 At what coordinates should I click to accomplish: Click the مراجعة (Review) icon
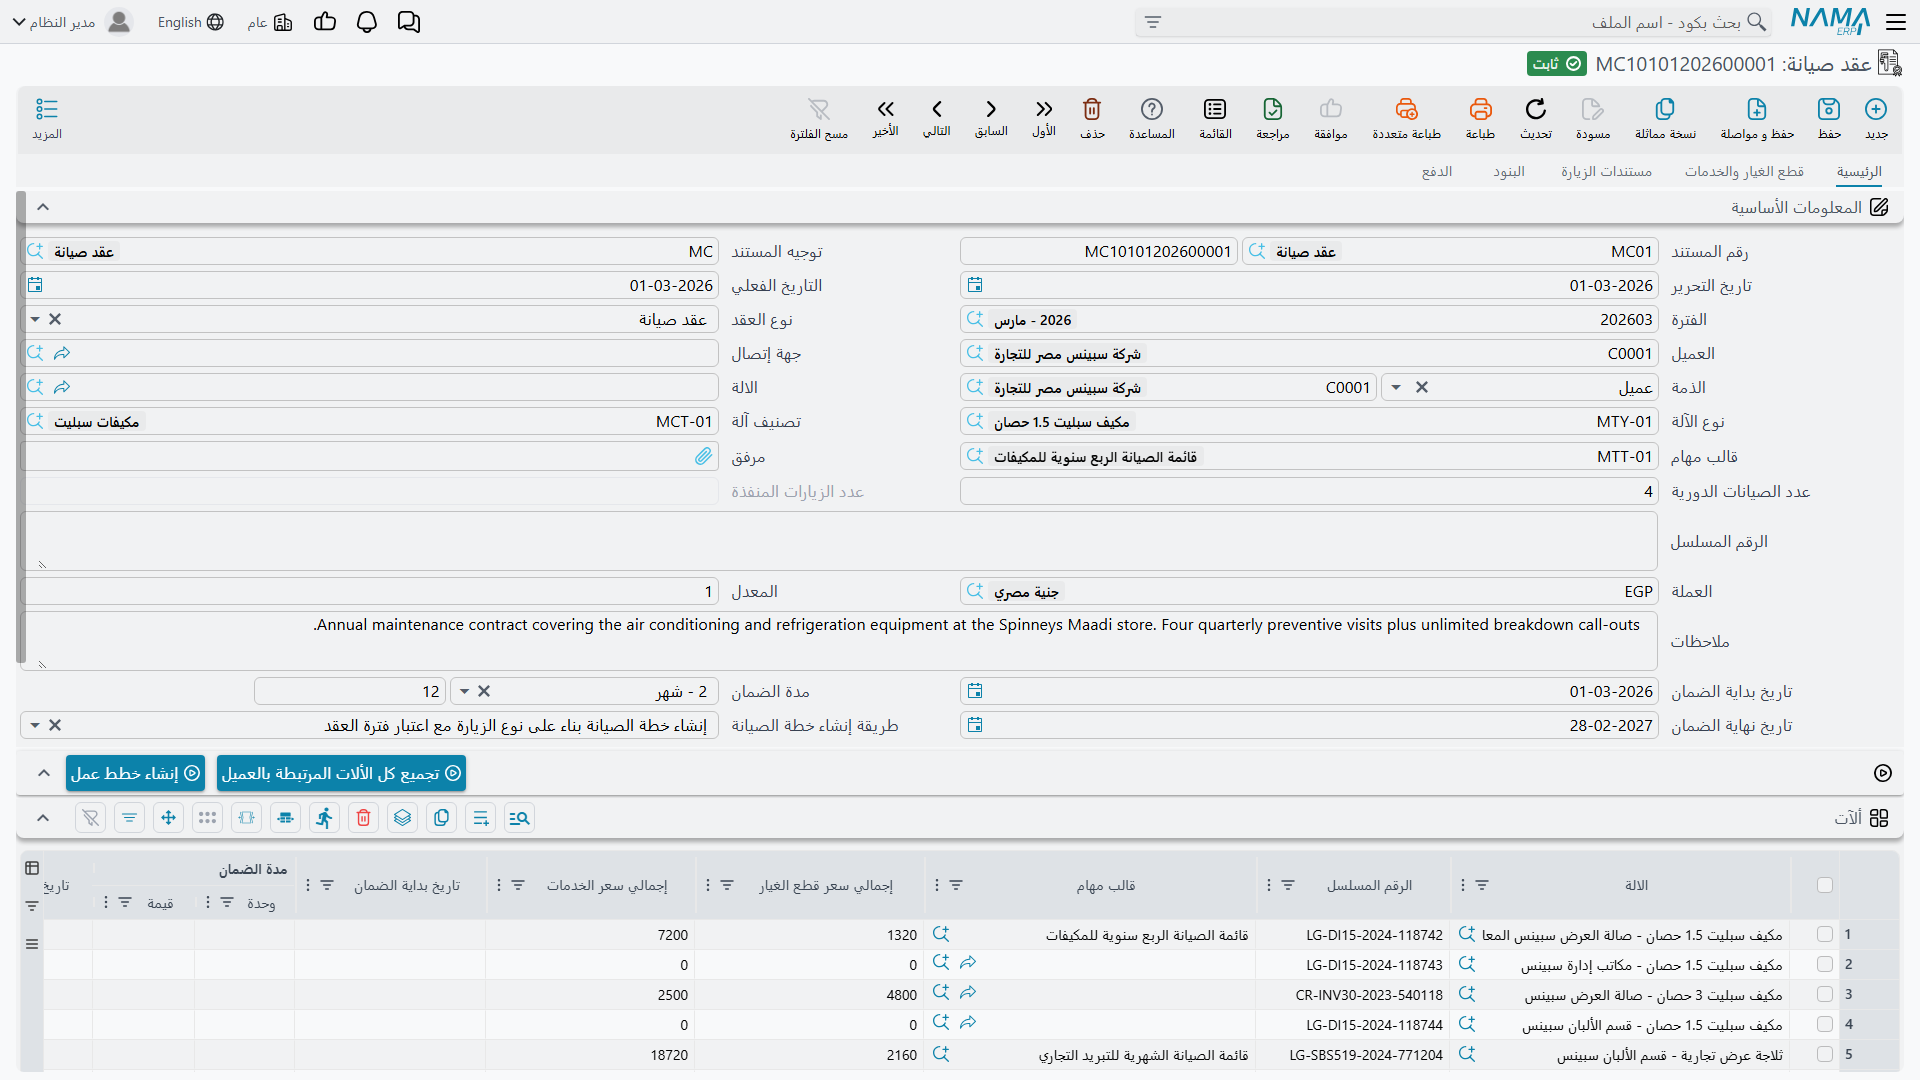(x=1273, y=109)
